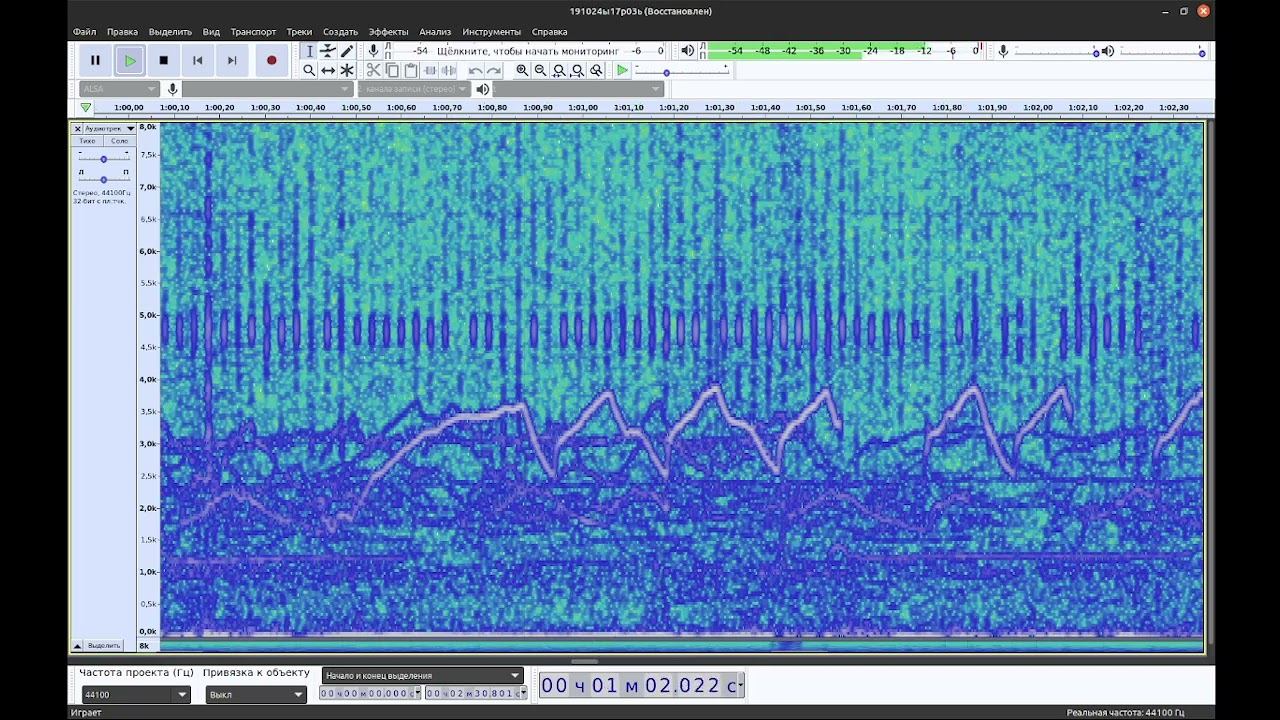
Task: Click the Silence audio icon
Action: (449, 70)
